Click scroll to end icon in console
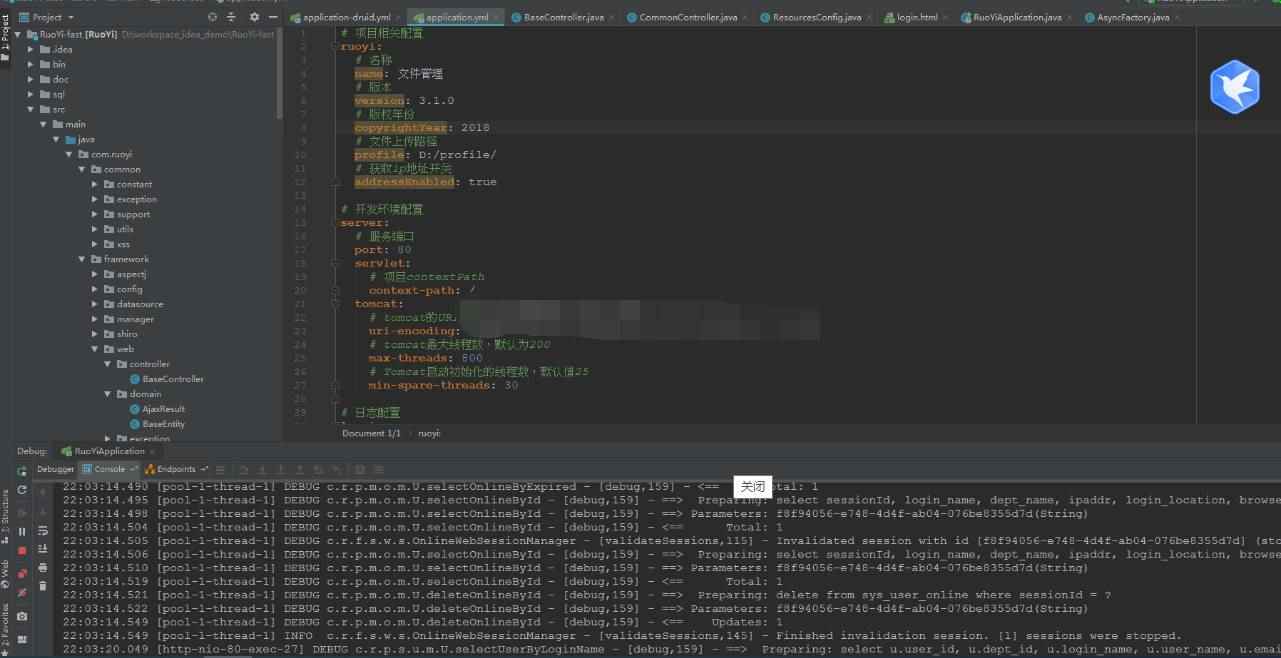1281x658 pixels. [x=42, y=549]
